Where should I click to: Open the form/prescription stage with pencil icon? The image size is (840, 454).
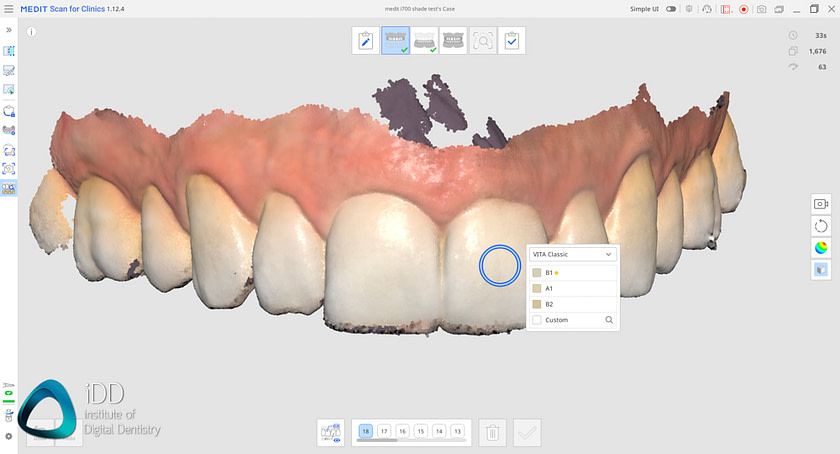coord(366,41)
